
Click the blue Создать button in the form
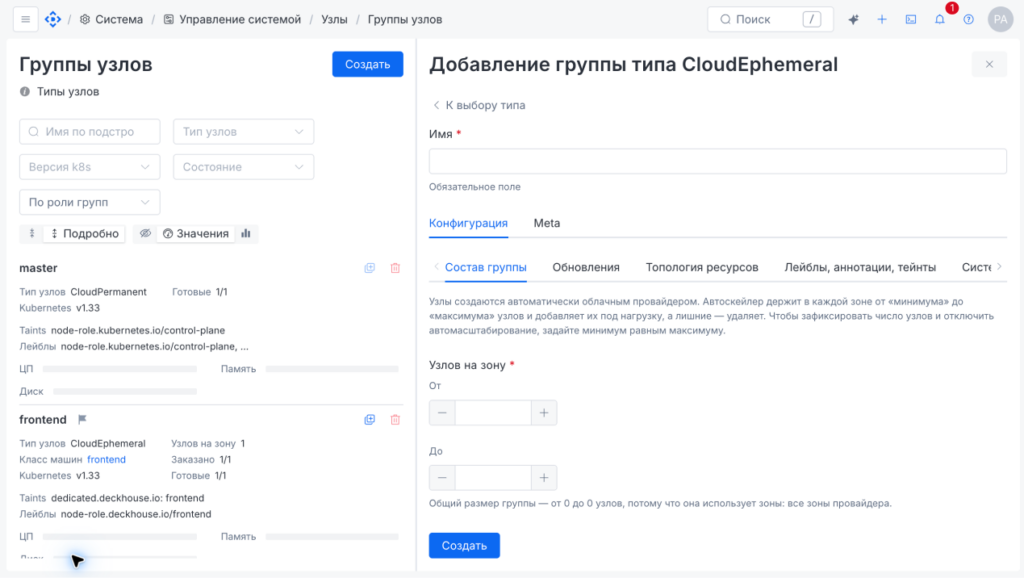[x=464, y=545]
